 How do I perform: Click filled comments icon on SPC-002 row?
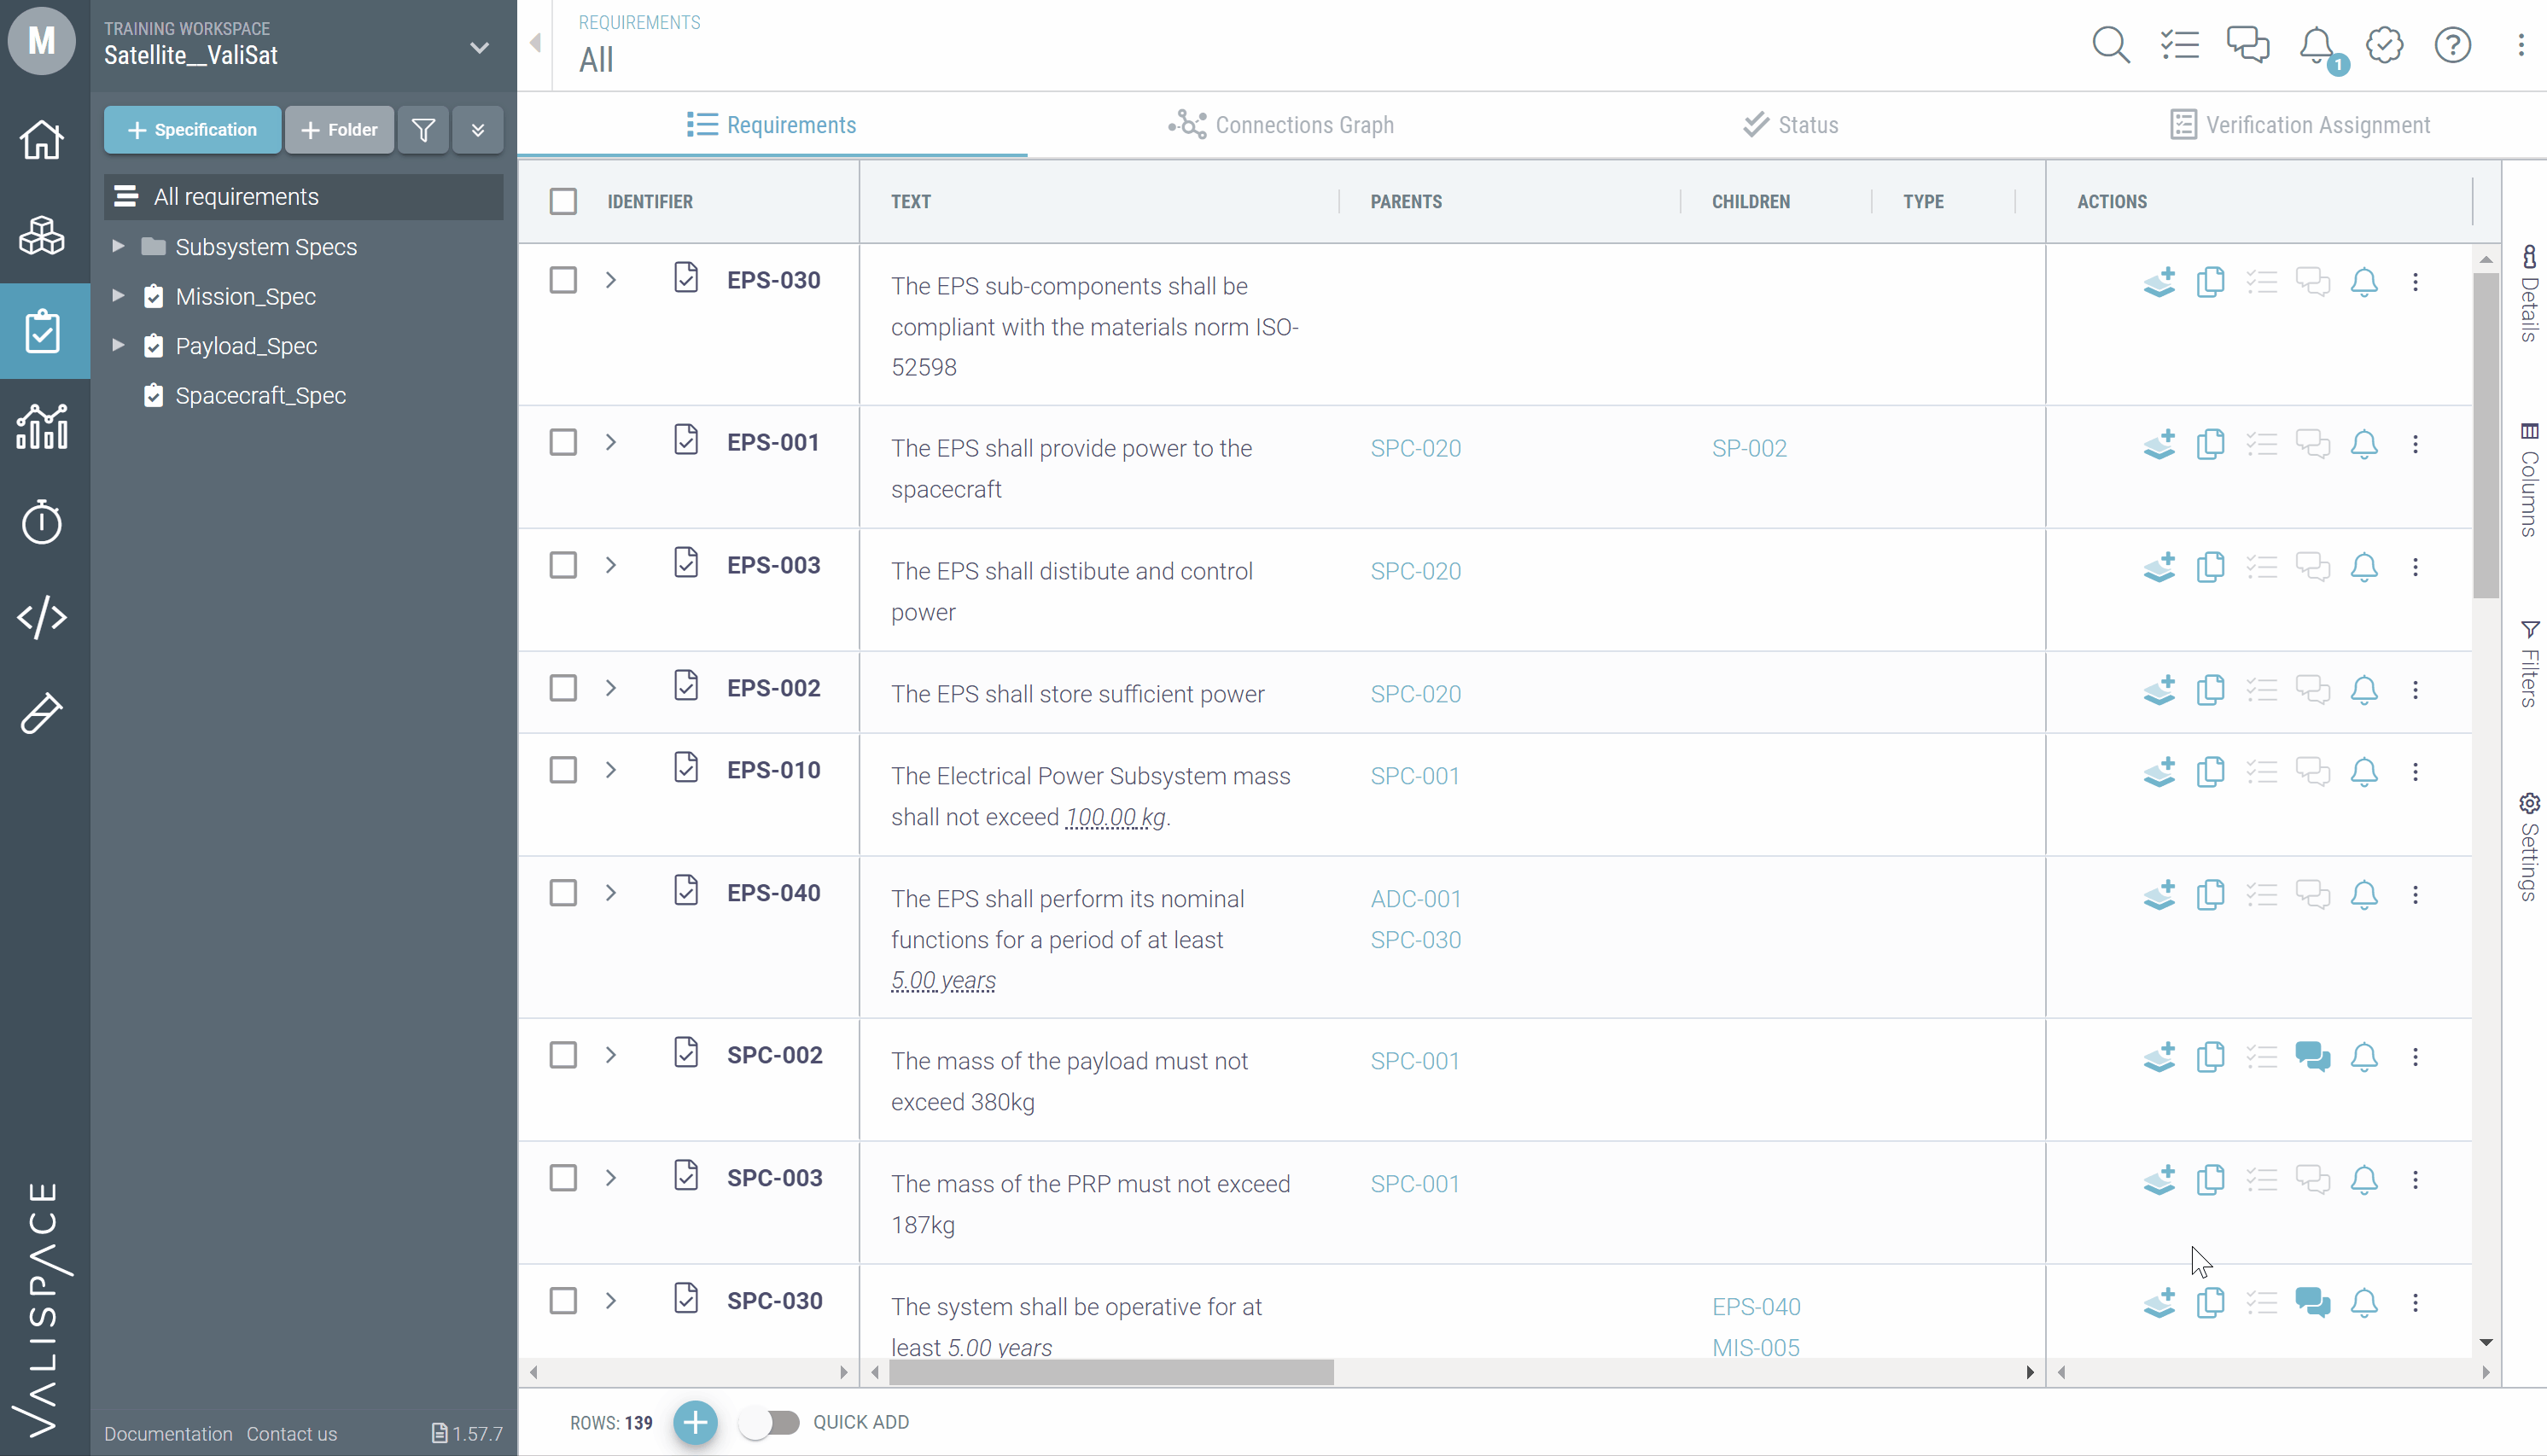pyautogui.click(x=2312, y=1056)
